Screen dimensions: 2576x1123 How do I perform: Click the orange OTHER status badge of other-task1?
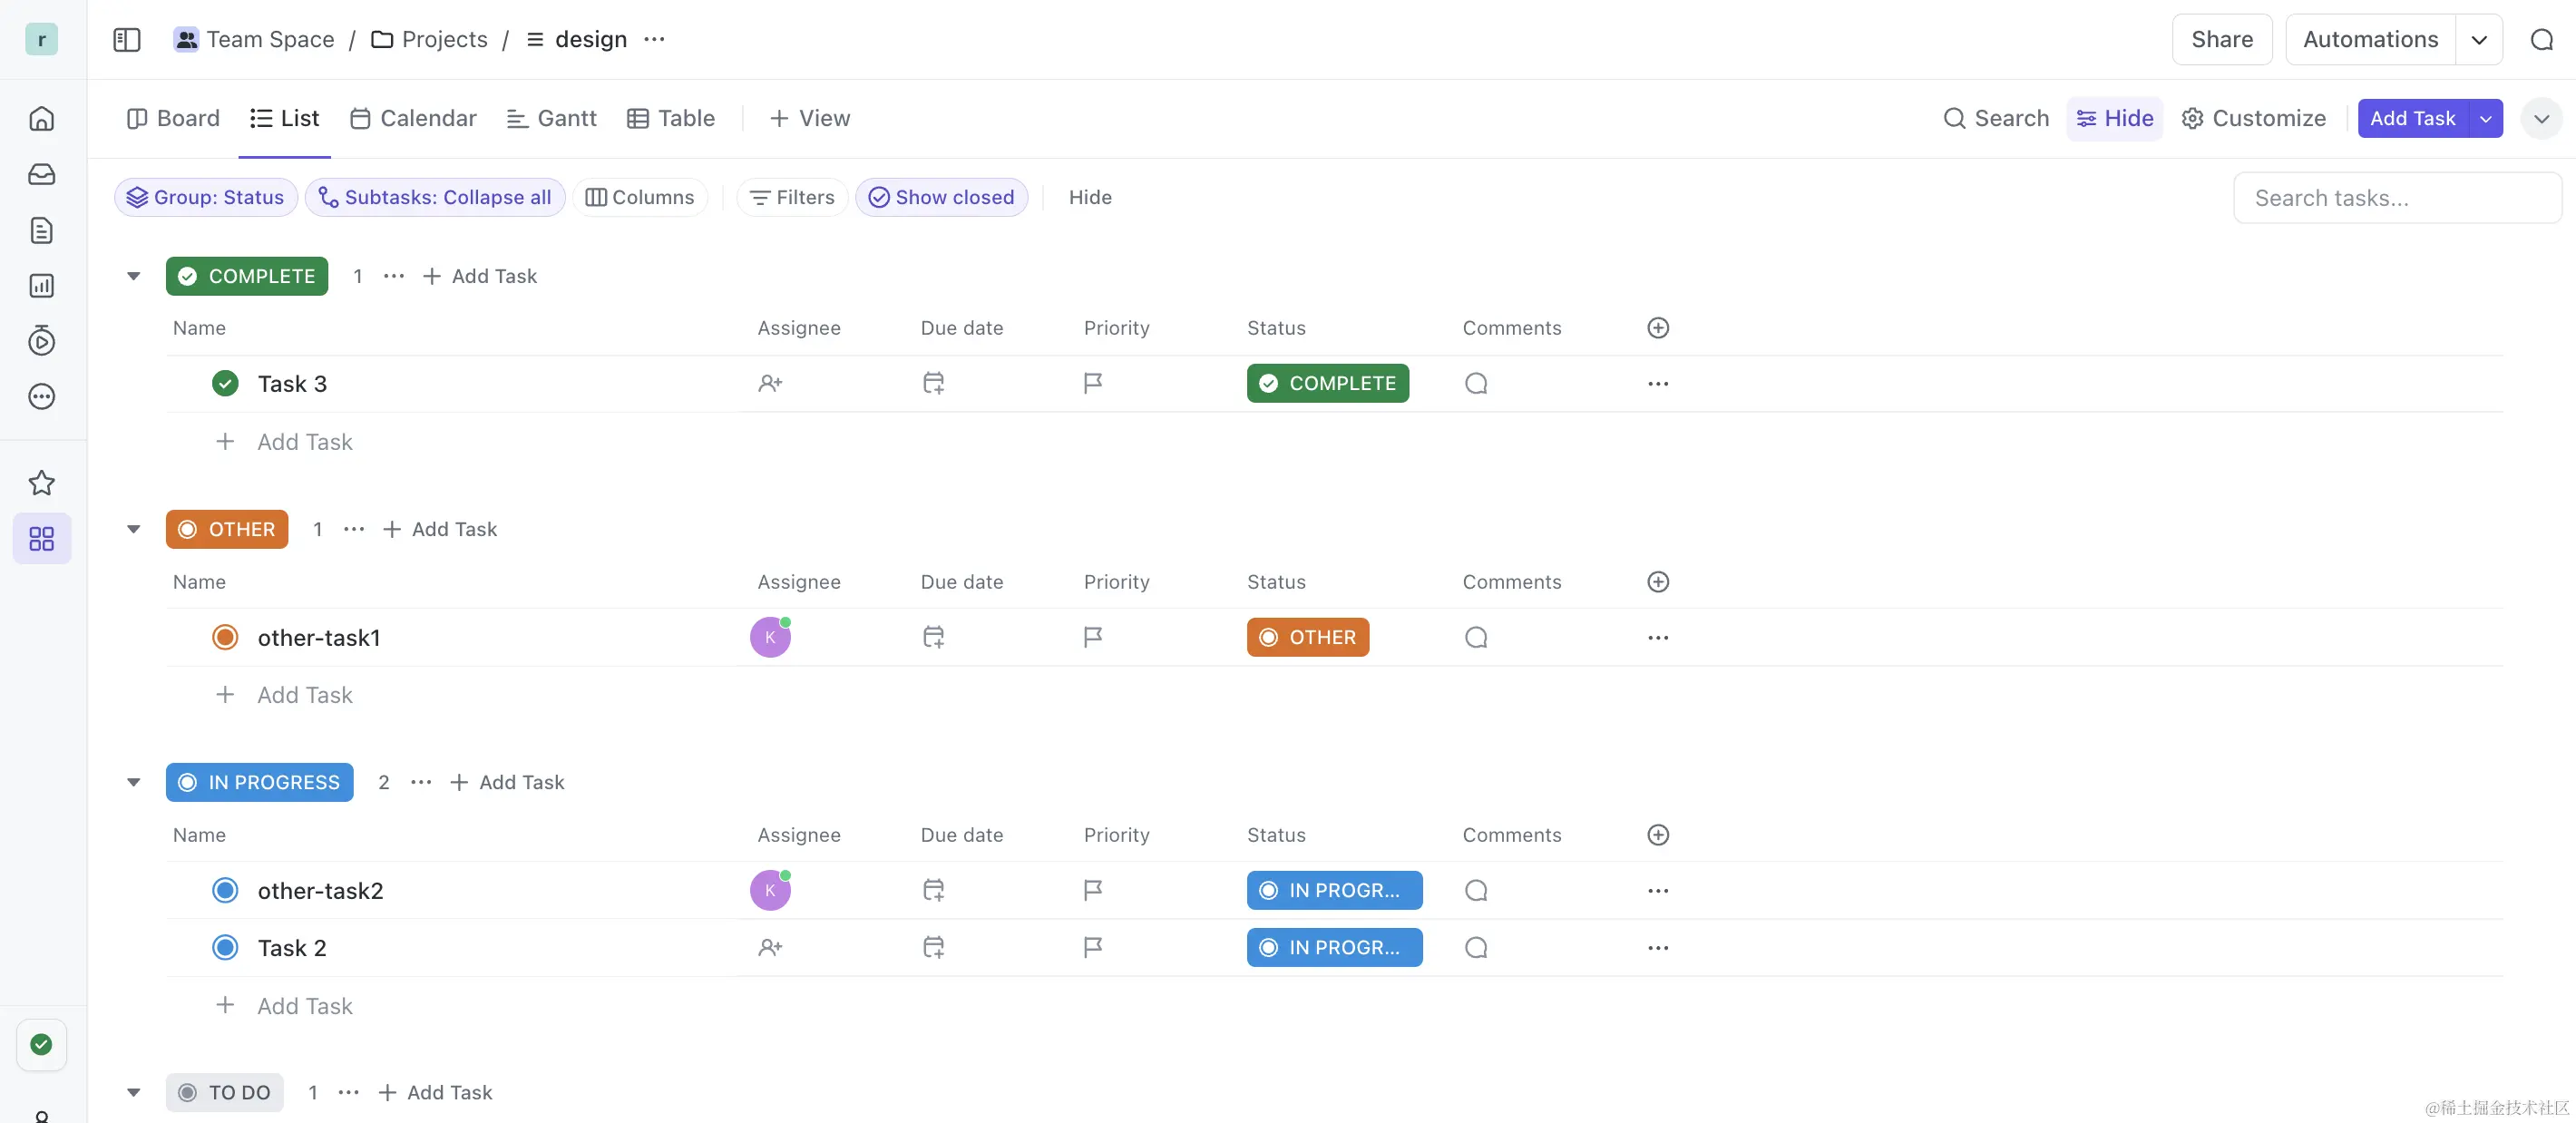[1307, 637]
